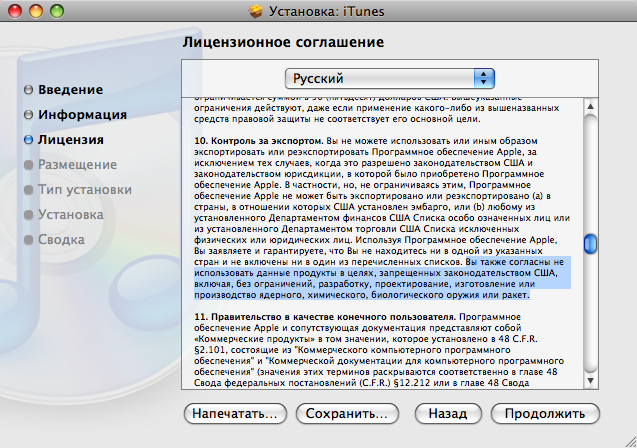Click the scrollbar down arrow
This screenshot has height=448, width=637.
[x=591, y=383]
